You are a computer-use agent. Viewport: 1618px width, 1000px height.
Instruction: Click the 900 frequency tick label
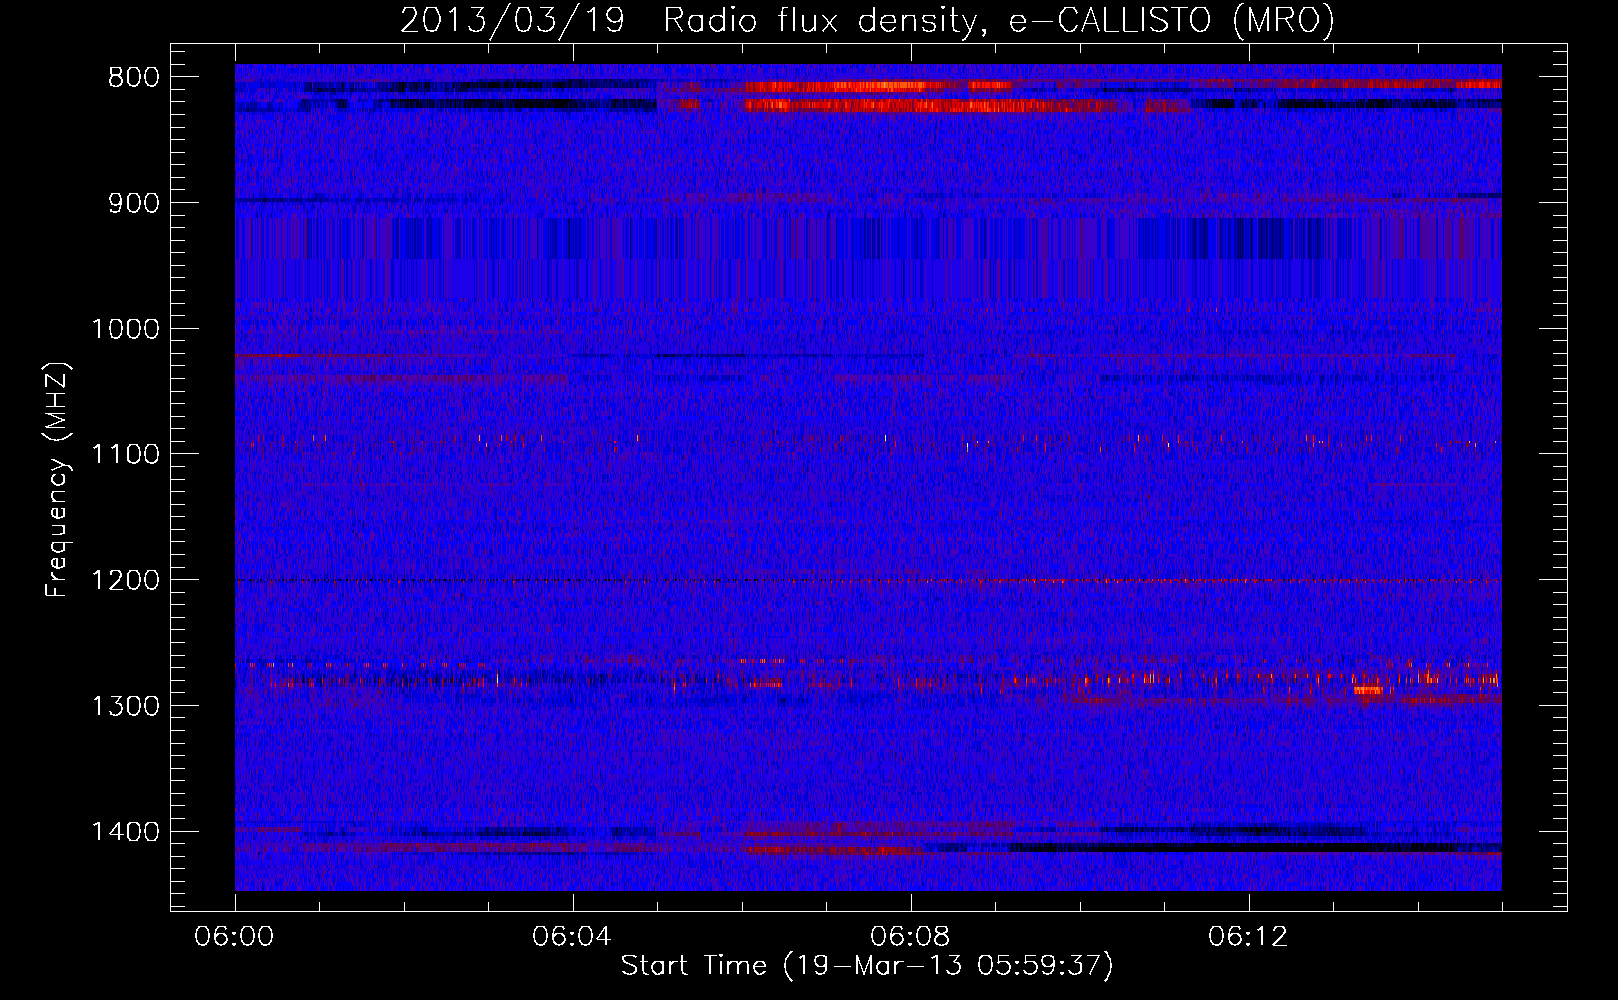pos(134,203)
